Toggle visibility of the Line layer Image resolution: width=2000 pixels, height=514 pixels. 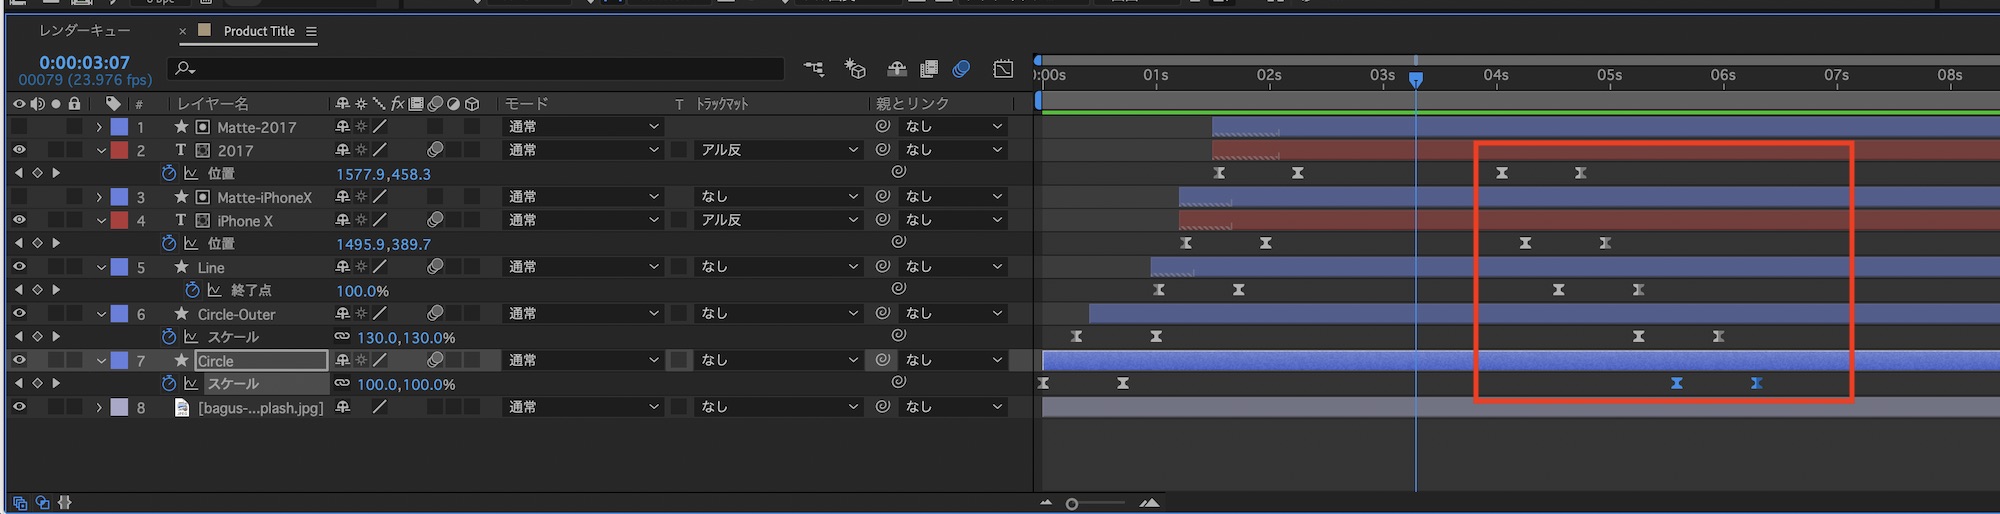(x=19, y=267)
